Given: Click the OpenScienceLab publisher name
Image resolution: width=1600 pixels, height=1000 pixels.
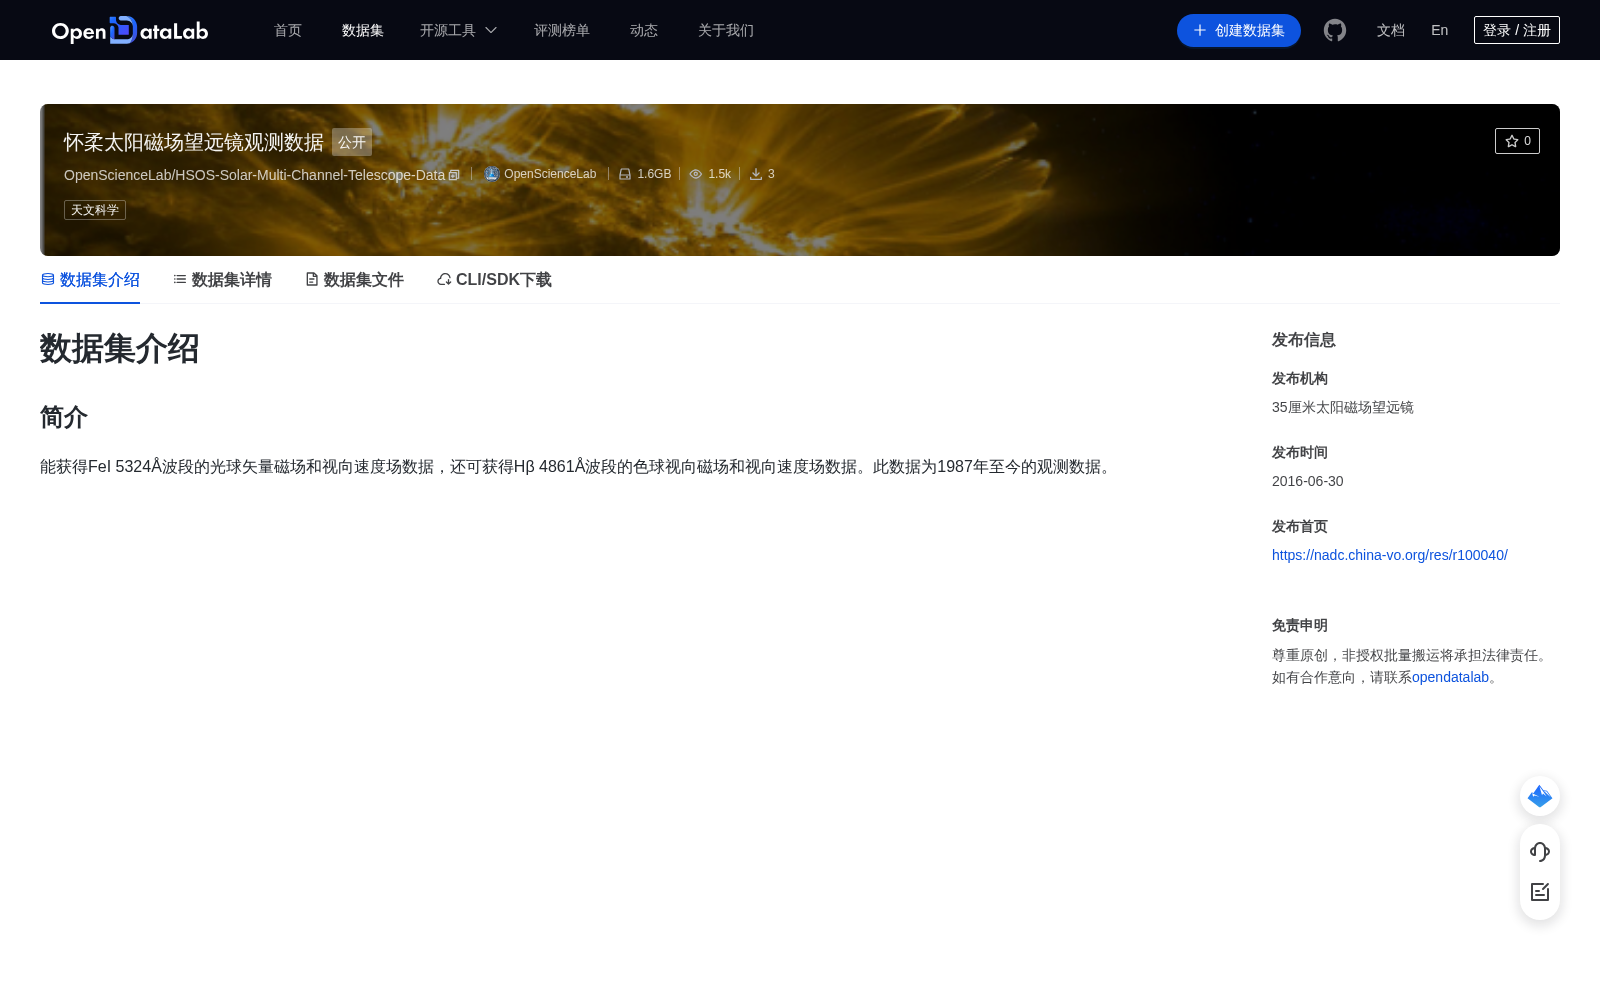Looking at the screenshot, I should (550, 174).
